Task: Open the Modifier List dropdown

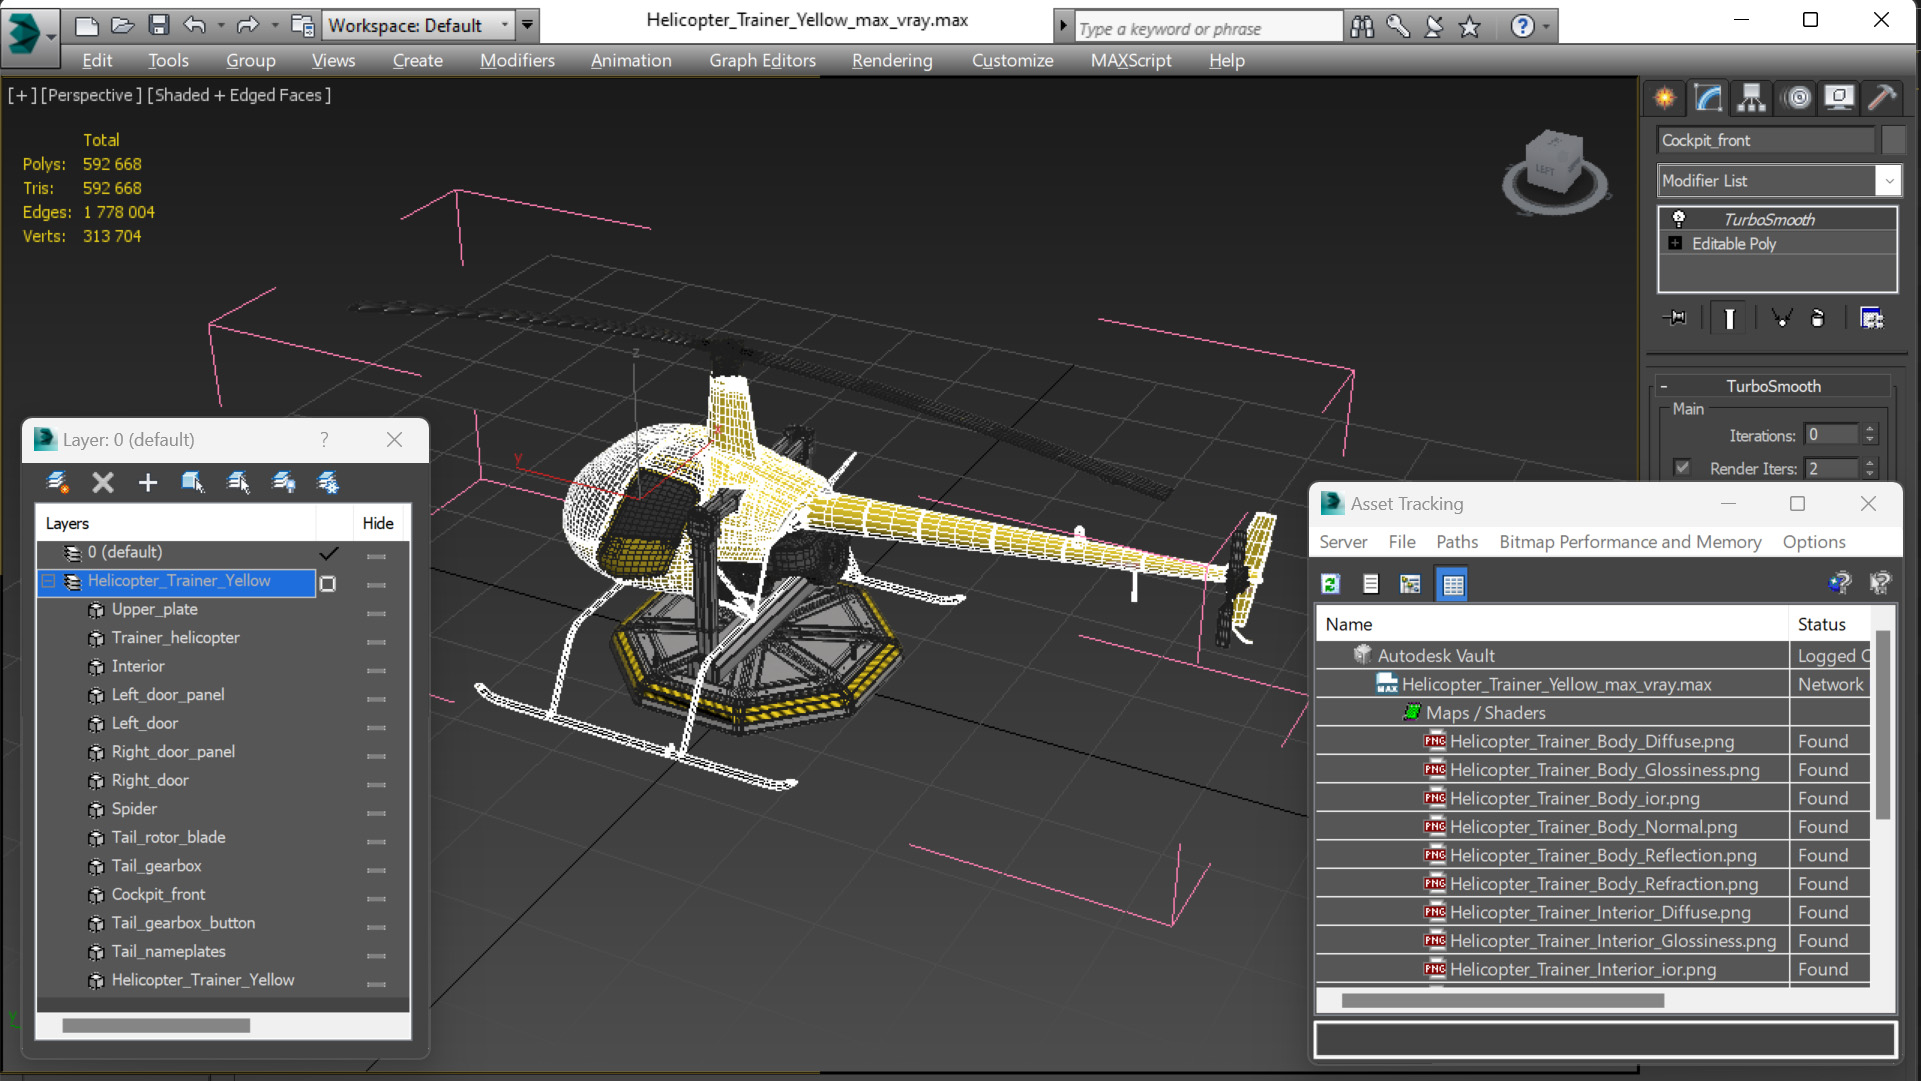Action: [1888, 181]
